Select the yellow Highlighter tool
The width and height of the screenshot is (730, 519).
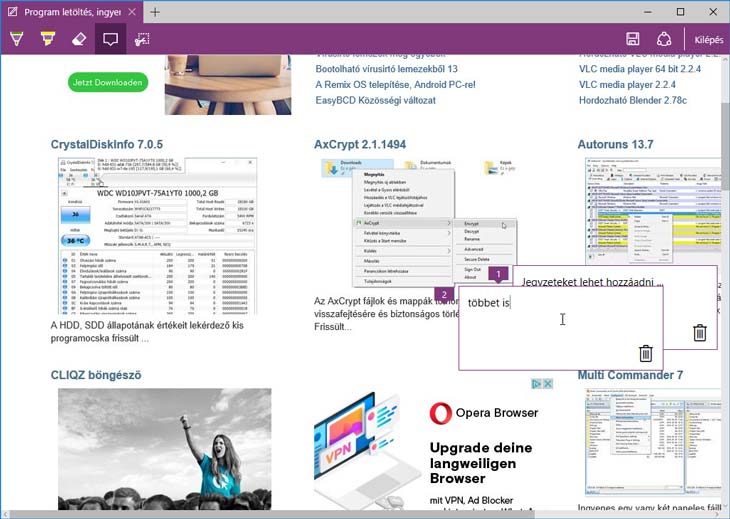click(x=48, y=39)
